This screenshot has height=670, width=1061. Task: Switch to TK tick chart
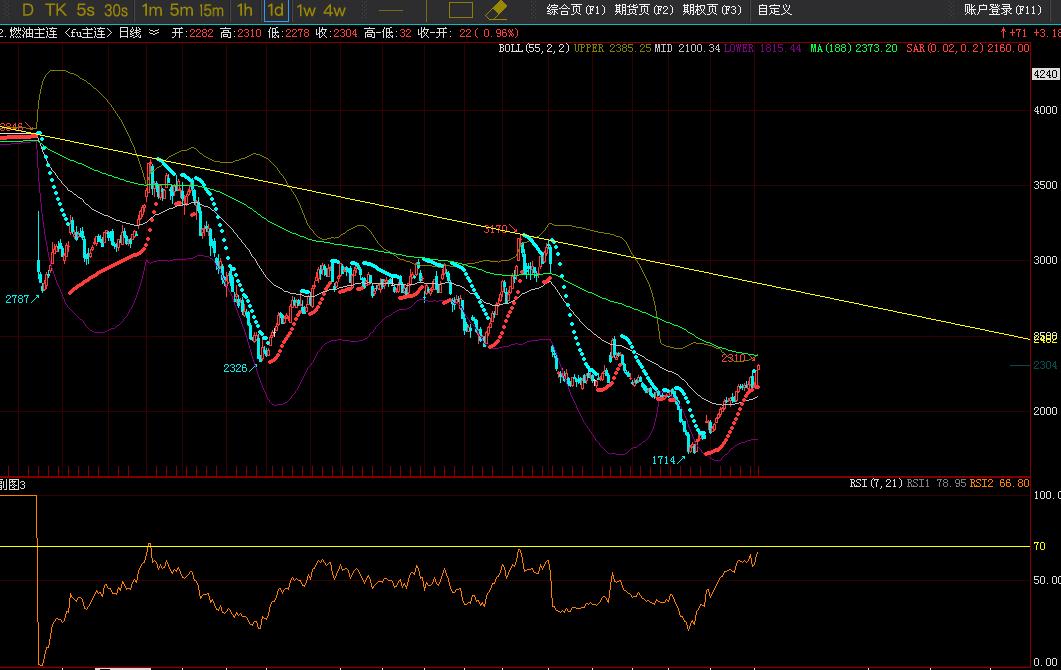(x=56, y=10)
